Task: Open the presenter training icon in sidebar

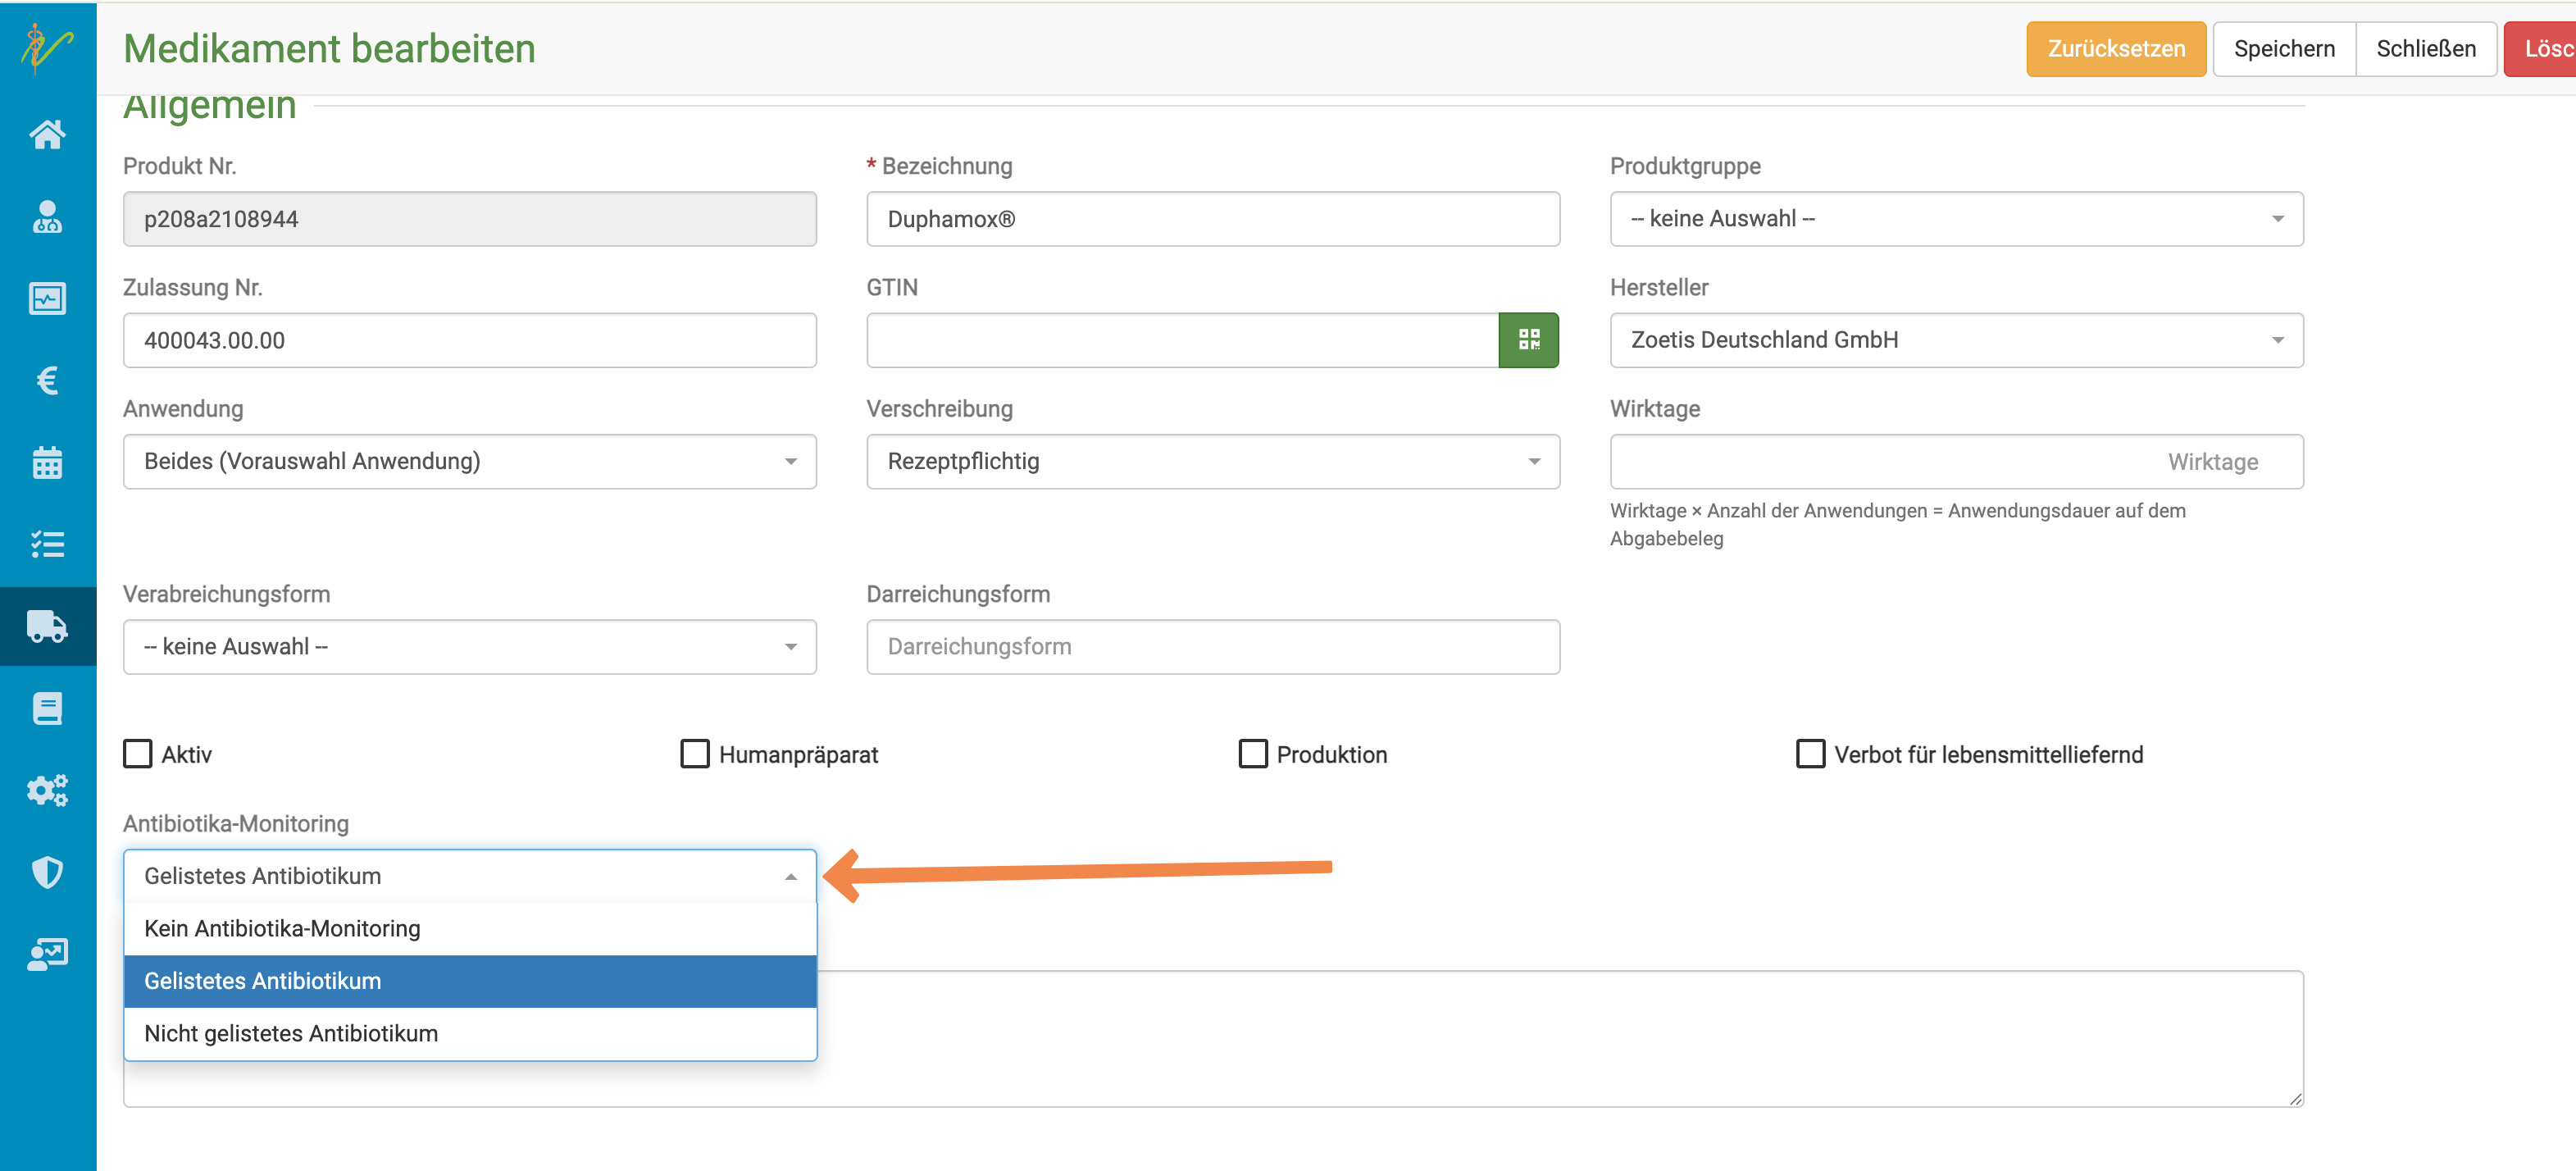Action: tap(47, 954)
